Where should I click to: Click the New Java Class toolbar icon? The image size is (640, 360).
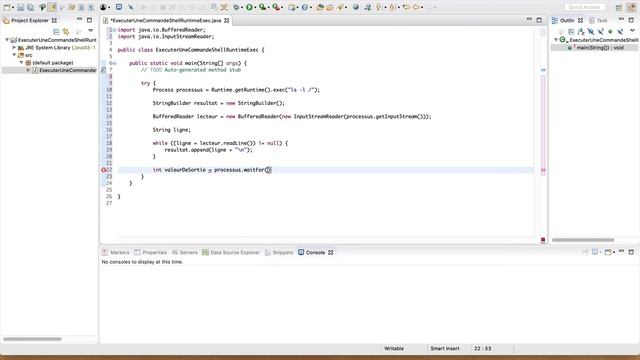[304, 7]
